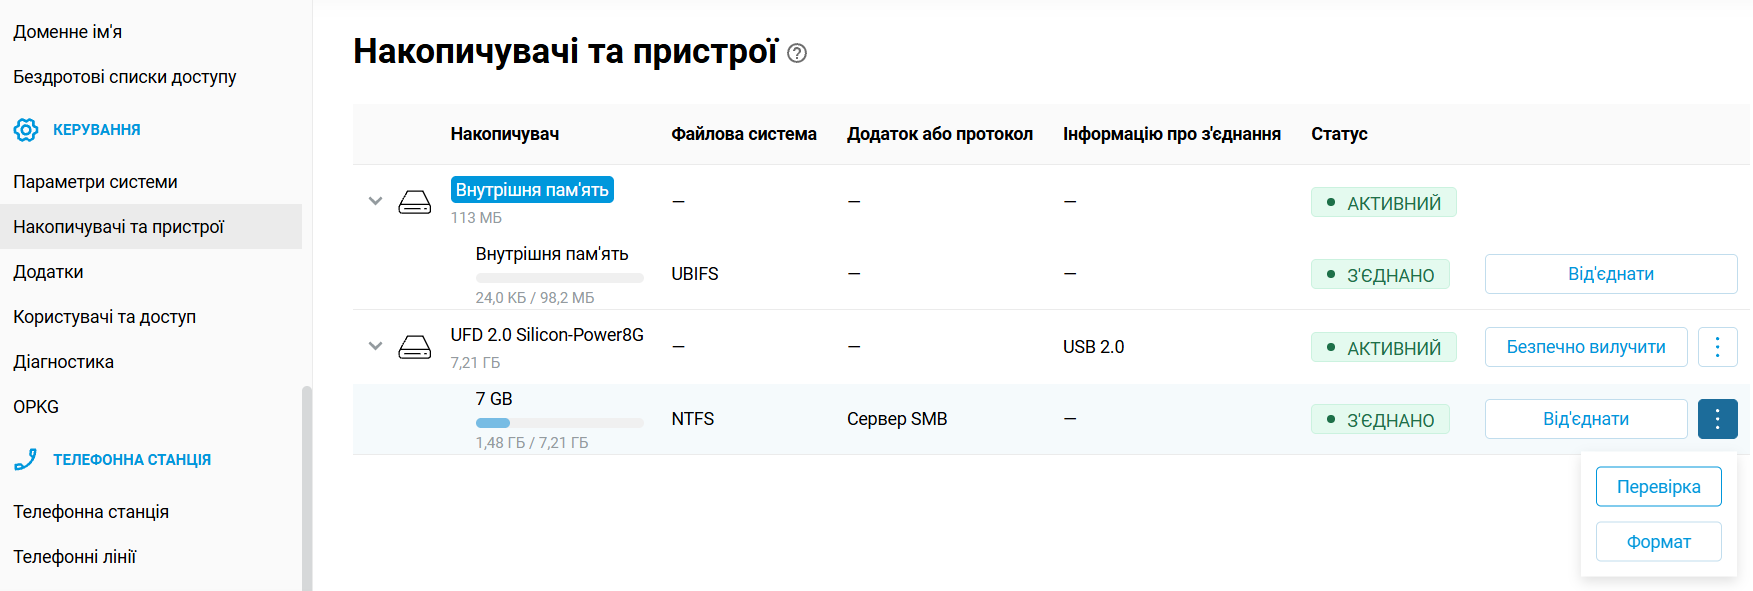
Task: Choose Перевірка from the popup menu
Action: click(x=1659, y=487)
